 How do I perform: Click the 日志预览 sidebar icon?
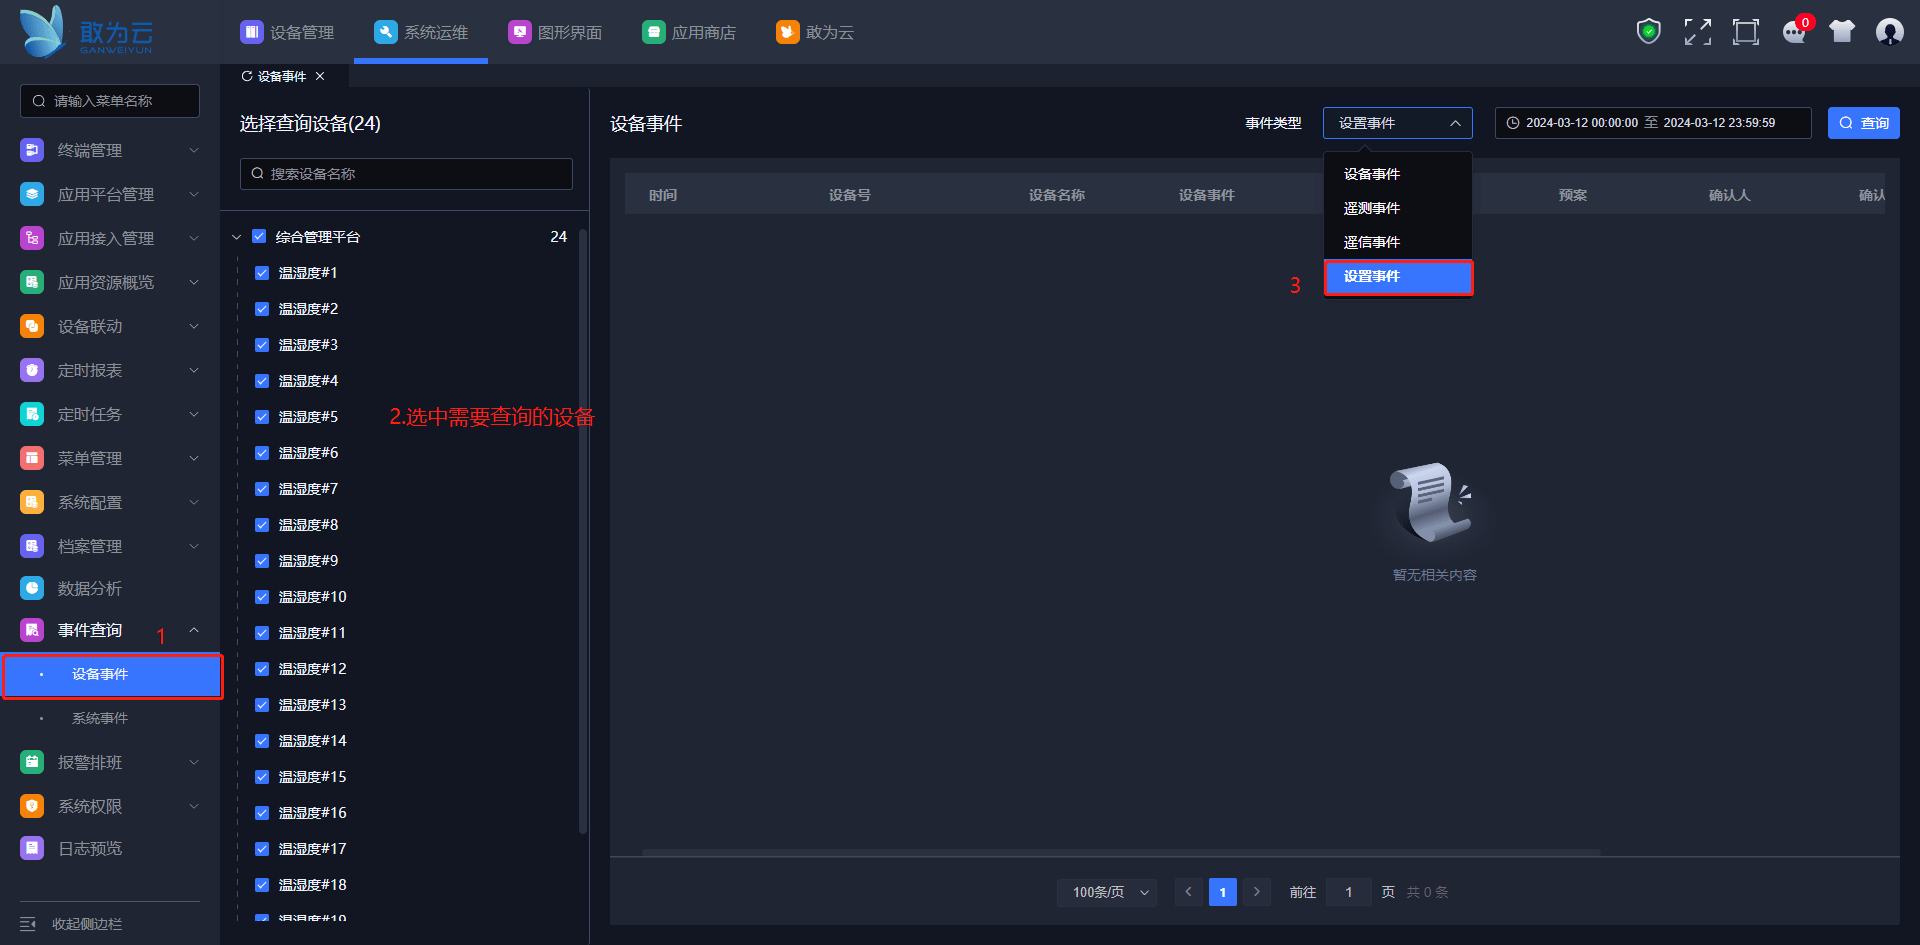click(32, 848)
